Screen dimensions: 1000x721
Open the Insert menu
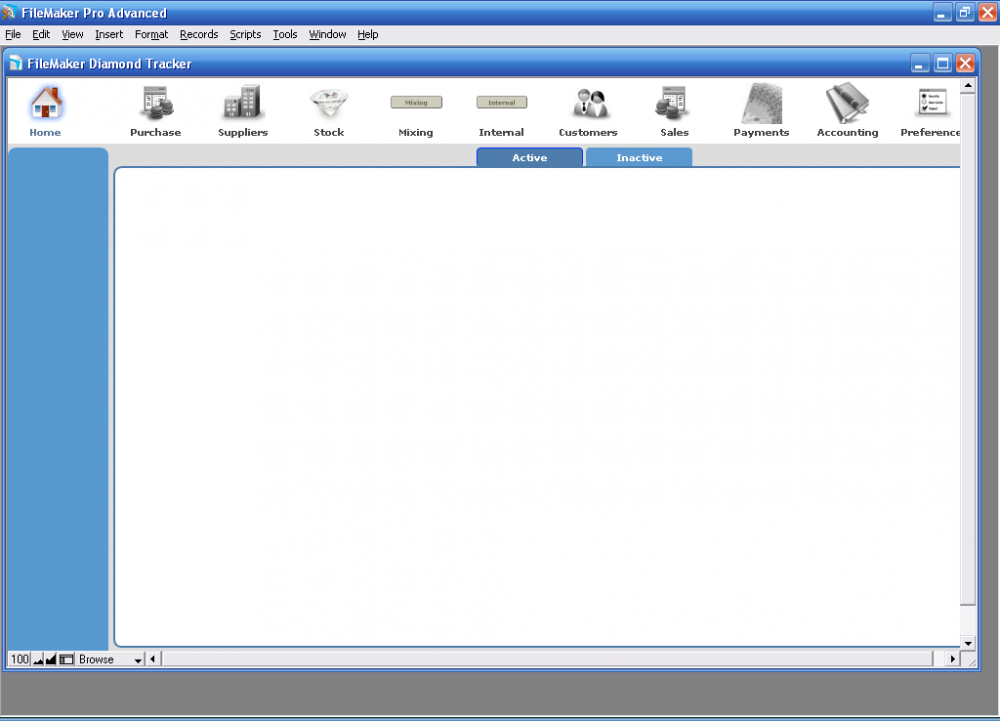[109, 34]
